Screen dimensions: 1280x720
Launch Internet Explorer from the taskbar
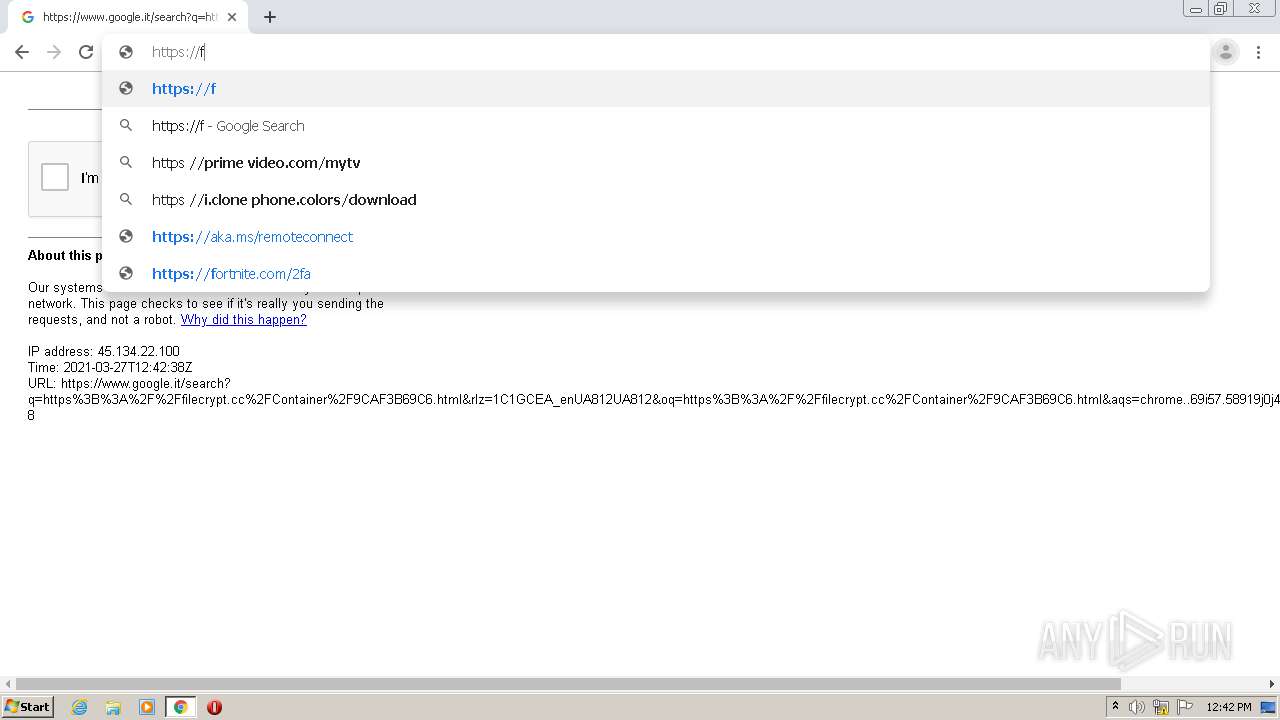pyautogui.click(x=80, y=707)
